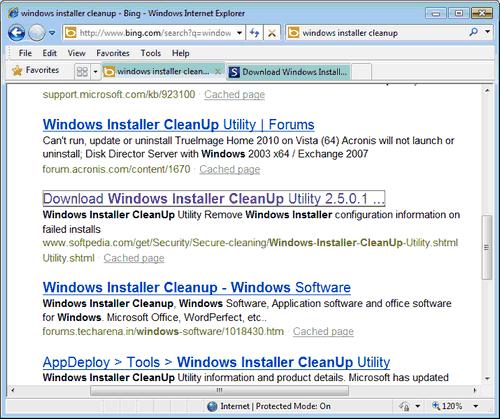The height and width of the screenshot is (419, 500).
Task: Open Windows Installer CleanUp Utility Forums link
Action: [178, 125]
